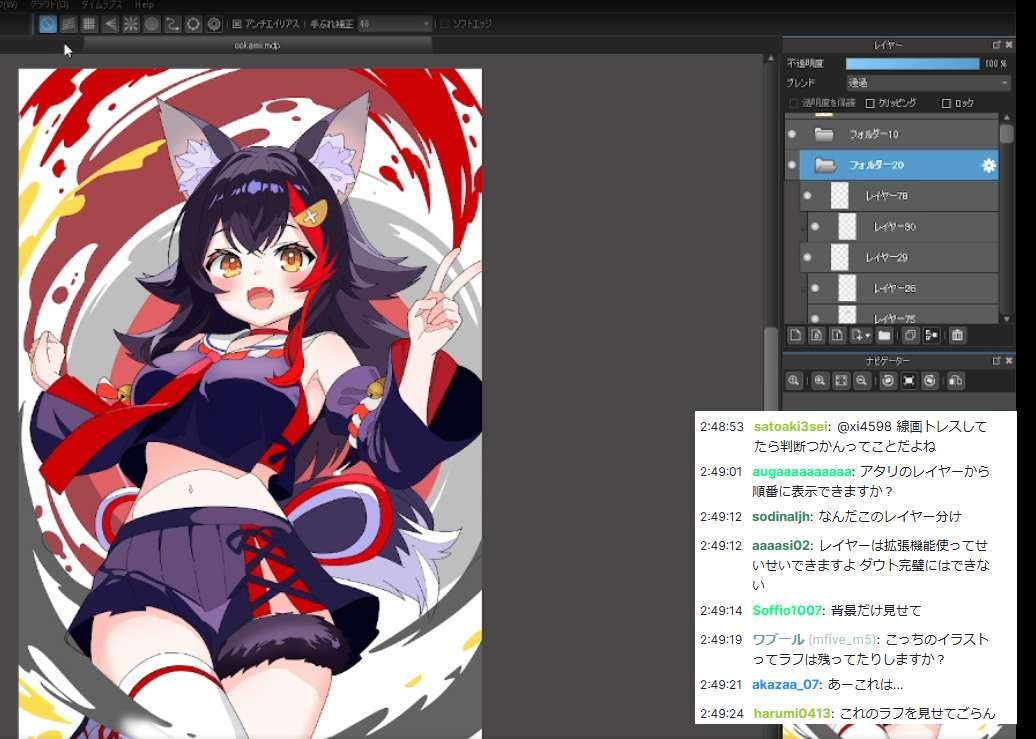
Task: Delete the selected layer with trash icon
Action: tap(957, 335)
